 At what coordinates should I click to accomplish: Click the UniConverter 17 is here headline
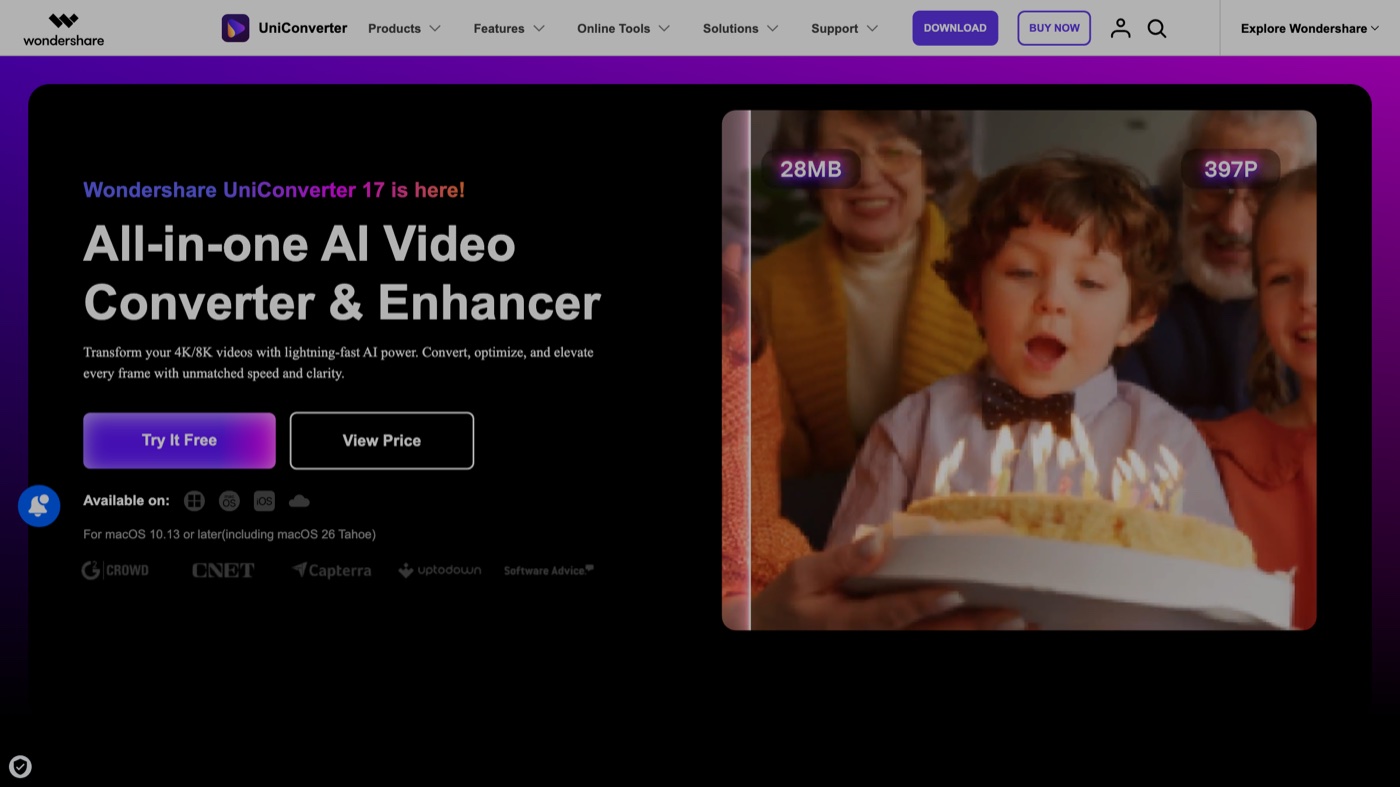click(x=274, y=190)
